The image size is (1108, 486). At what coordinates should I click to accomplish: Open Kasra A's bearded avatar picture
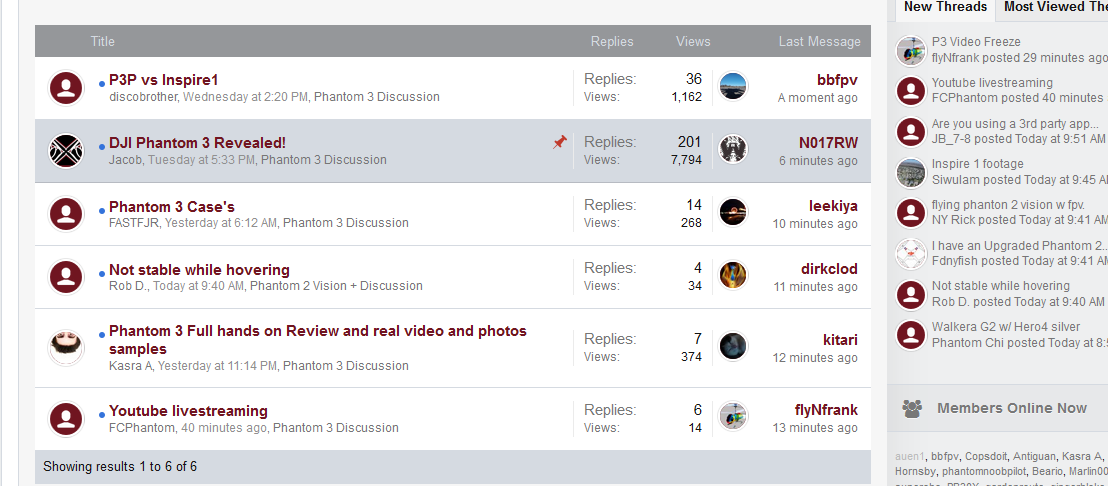[66, 348]
